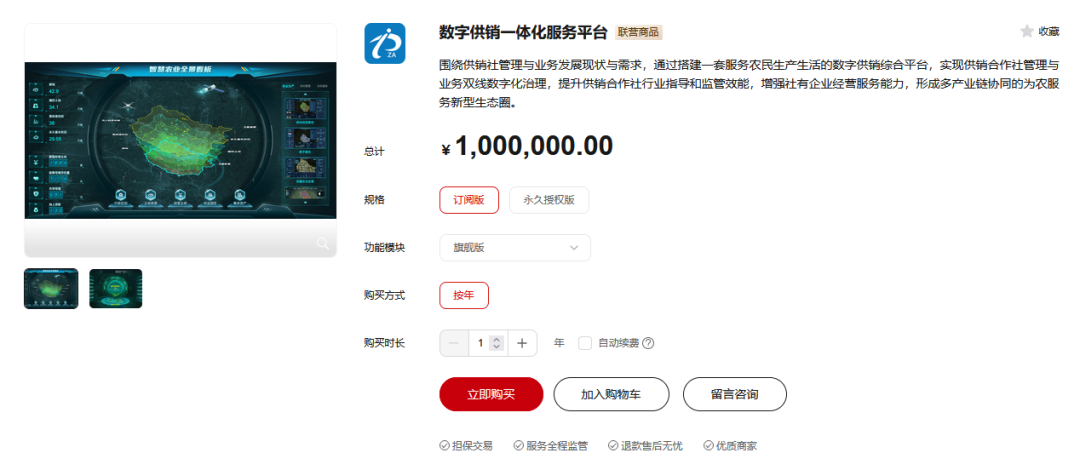Click the ZA vendor logo icon
This screenshot has width=1080, height=470.
tap(384, 43)
